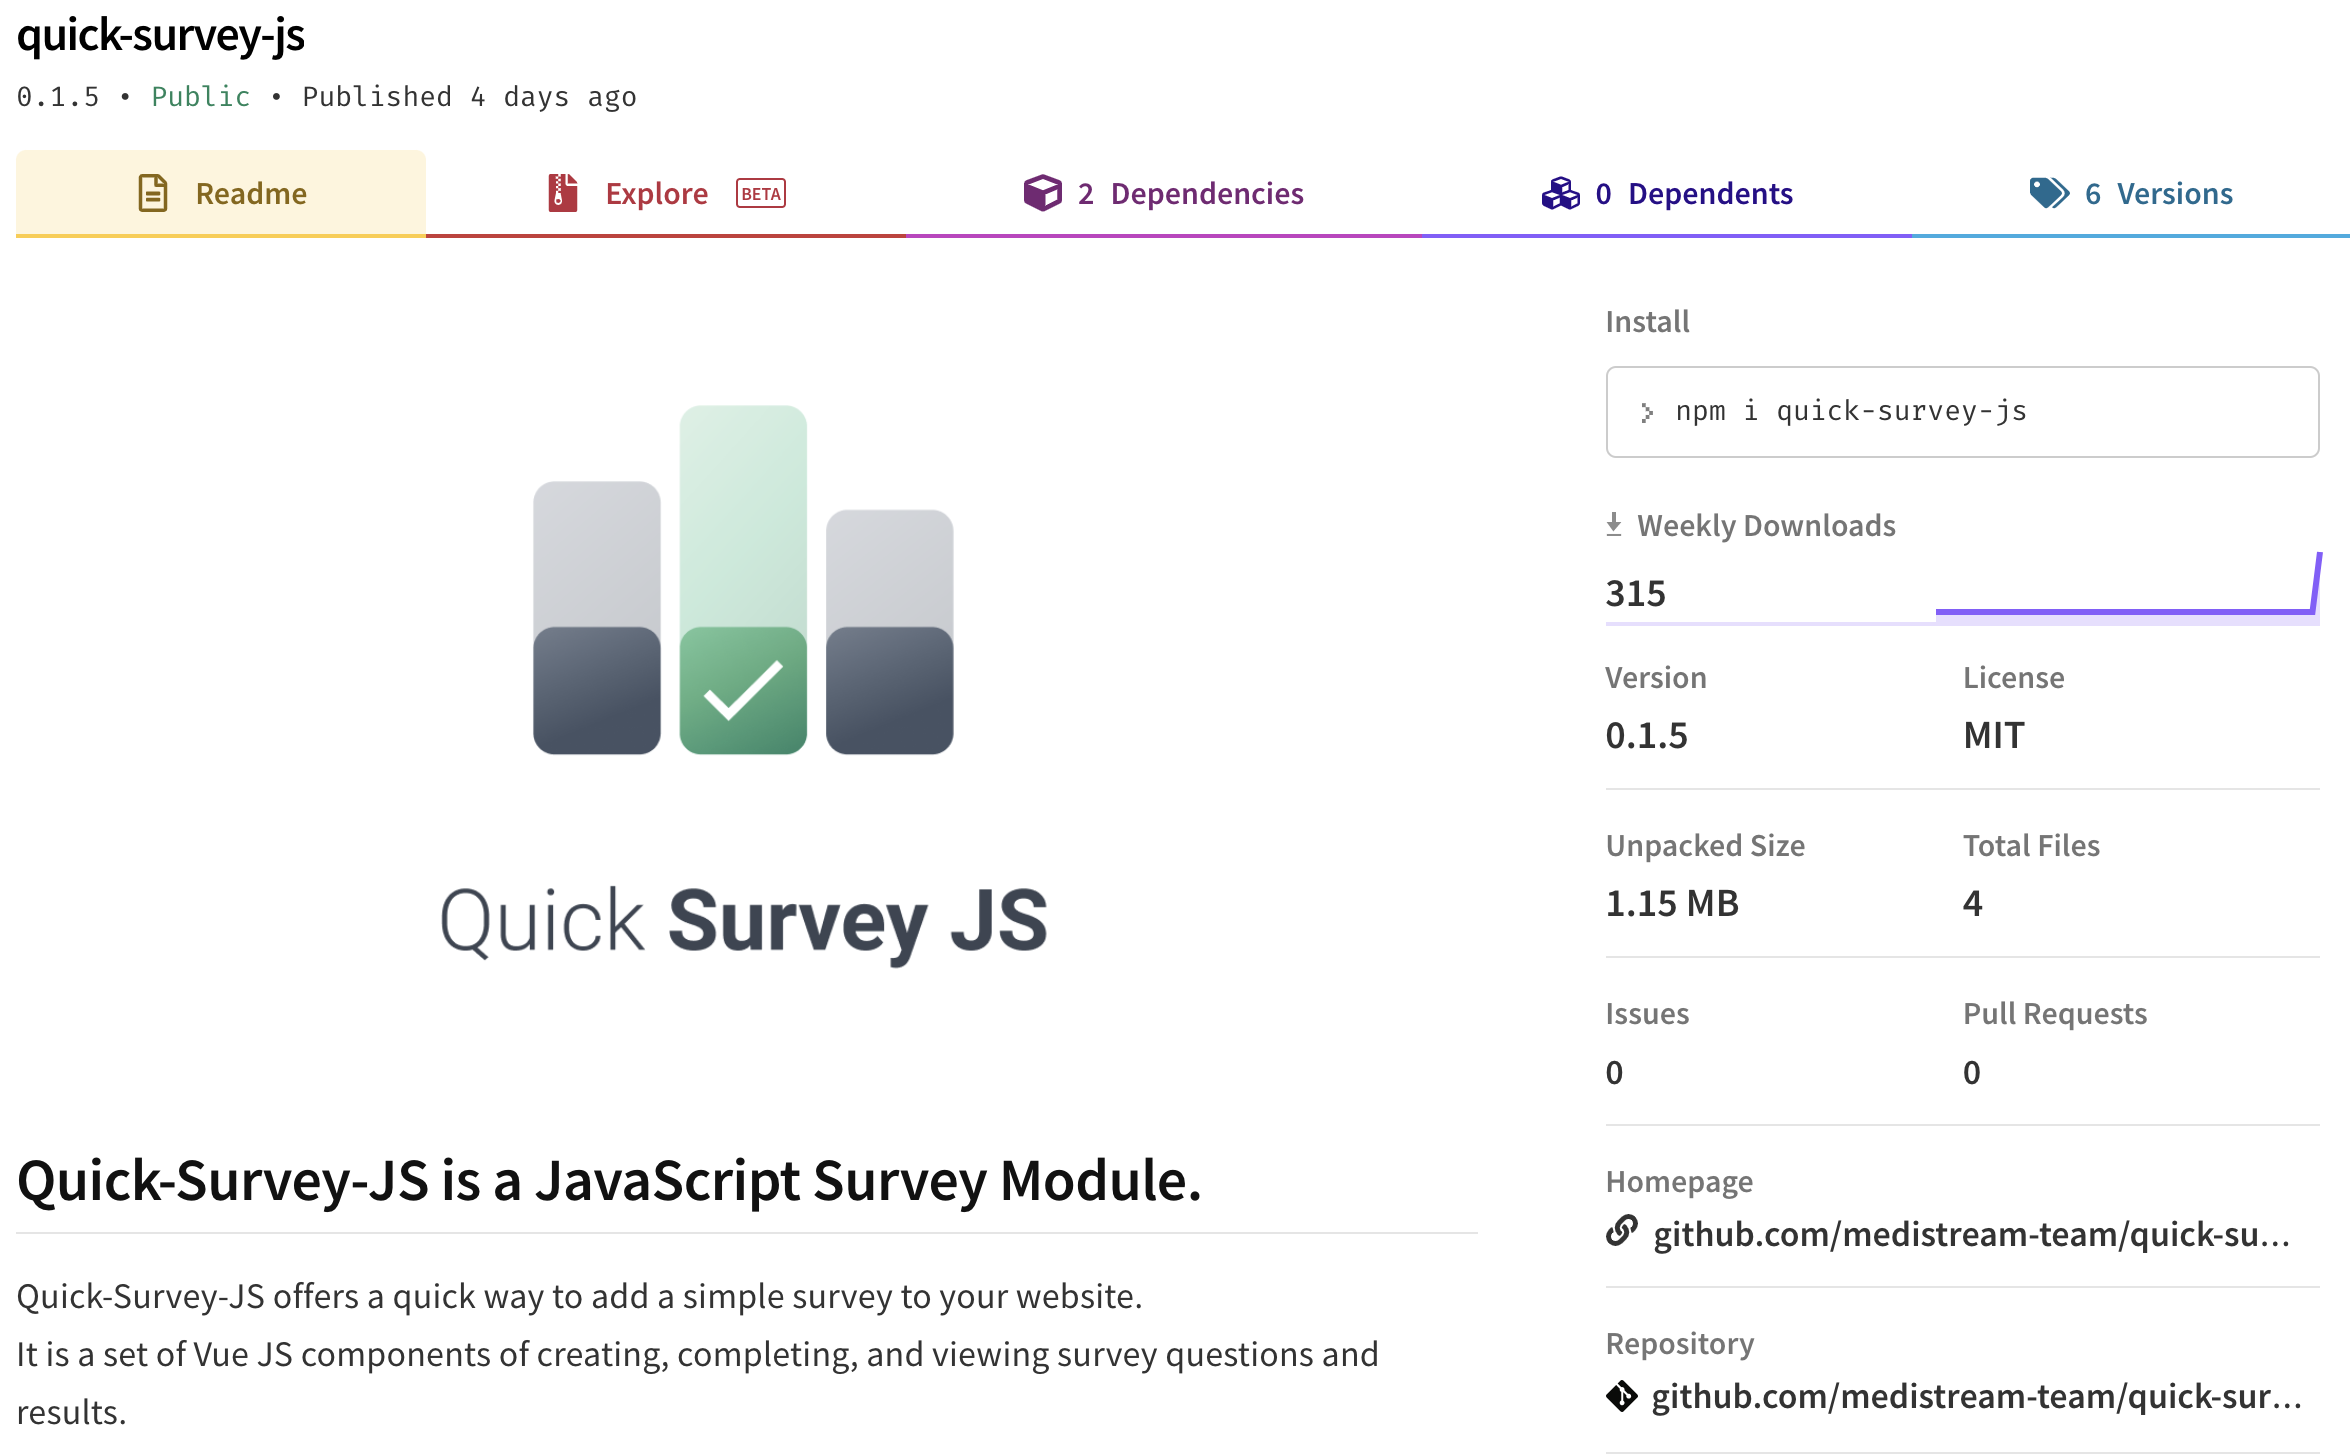
Task: Open the Homepage github.com link
Action: (1970, 1234)
